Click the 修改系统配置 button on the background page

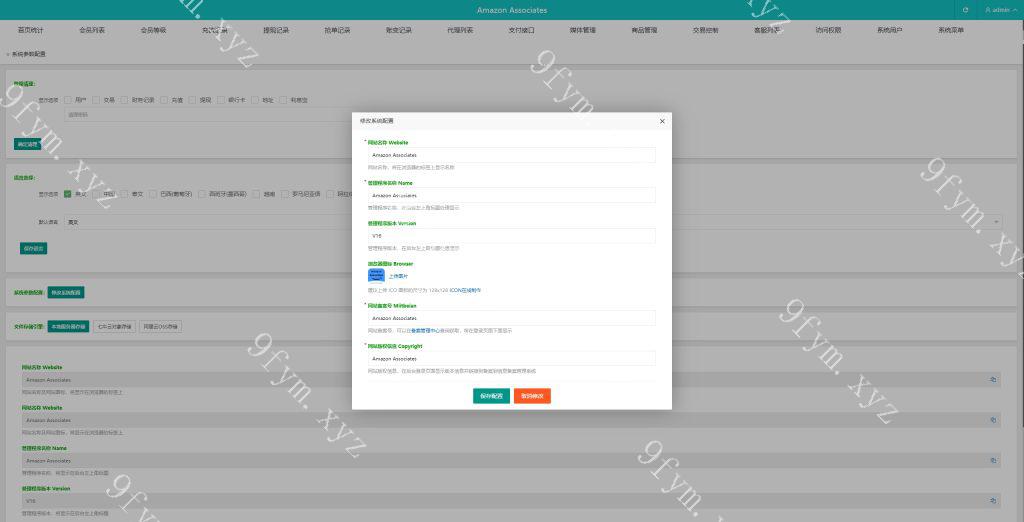pos(66,293)
